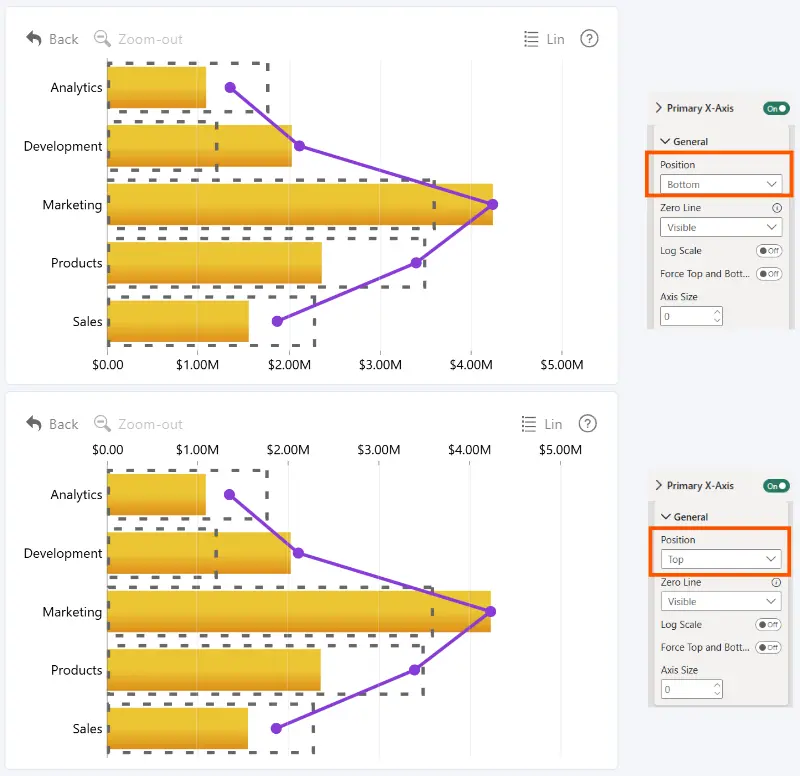Click the $3.00M axis label in the upper chart

coord(380,365)
